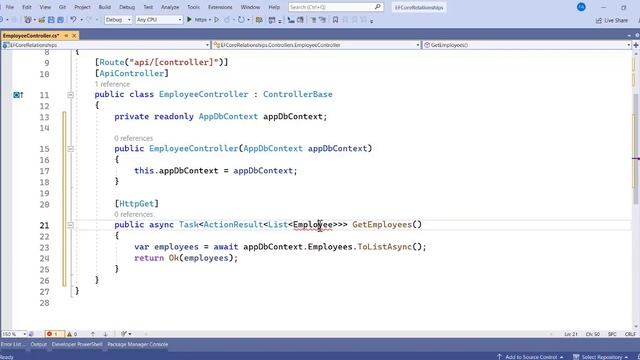The width and height of the screenshot is (640, 360).
Task: Click ToListAsync in line 23
Action: click(x=384, y=247)
